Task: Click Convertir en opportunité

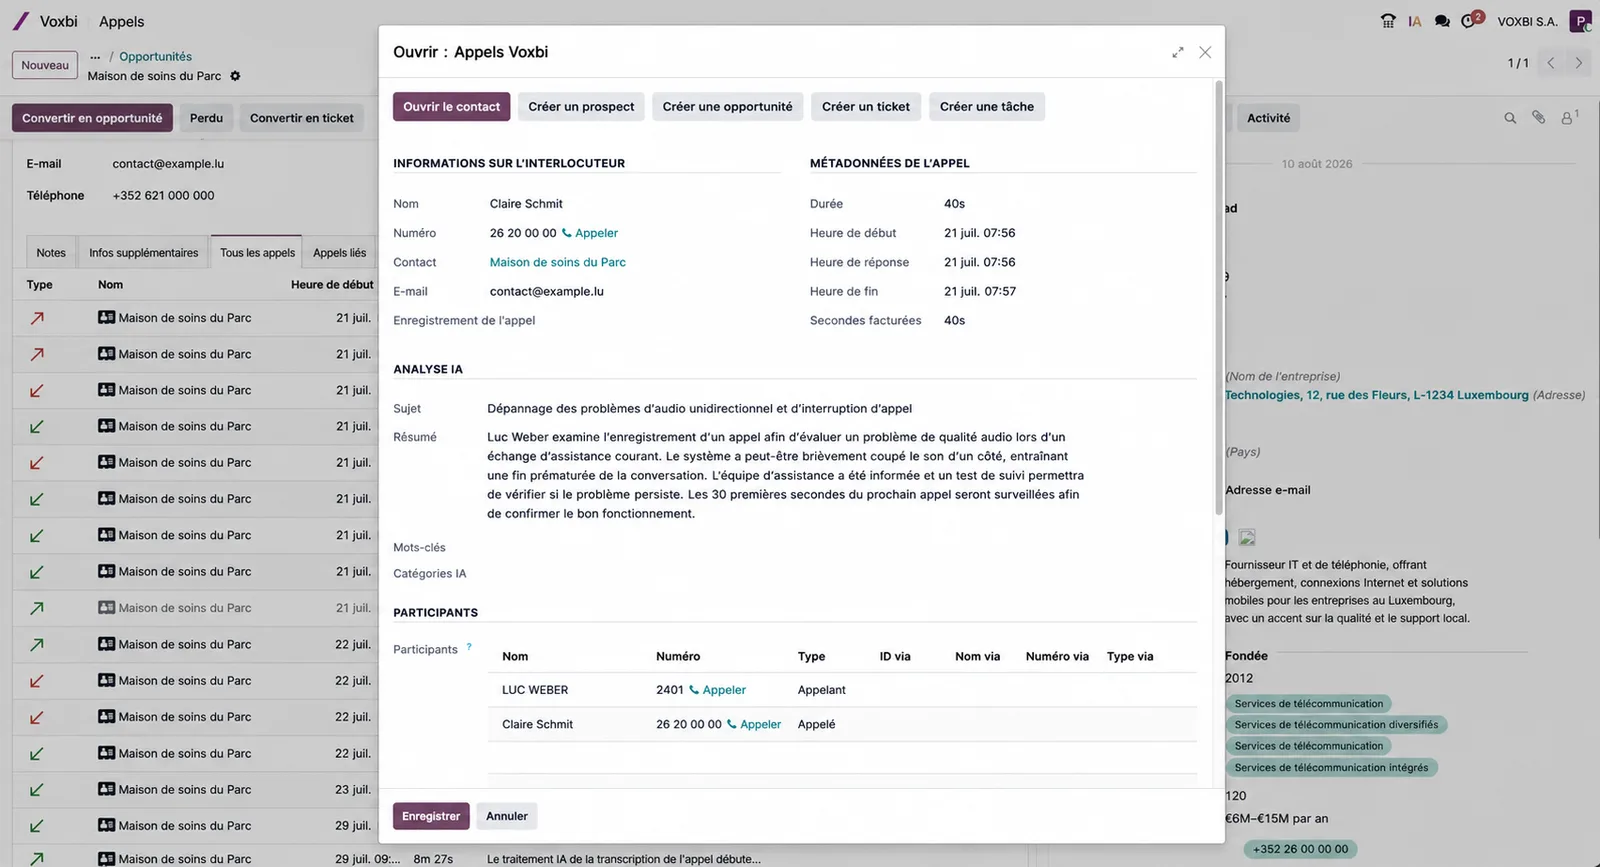Action: [92, 118]
